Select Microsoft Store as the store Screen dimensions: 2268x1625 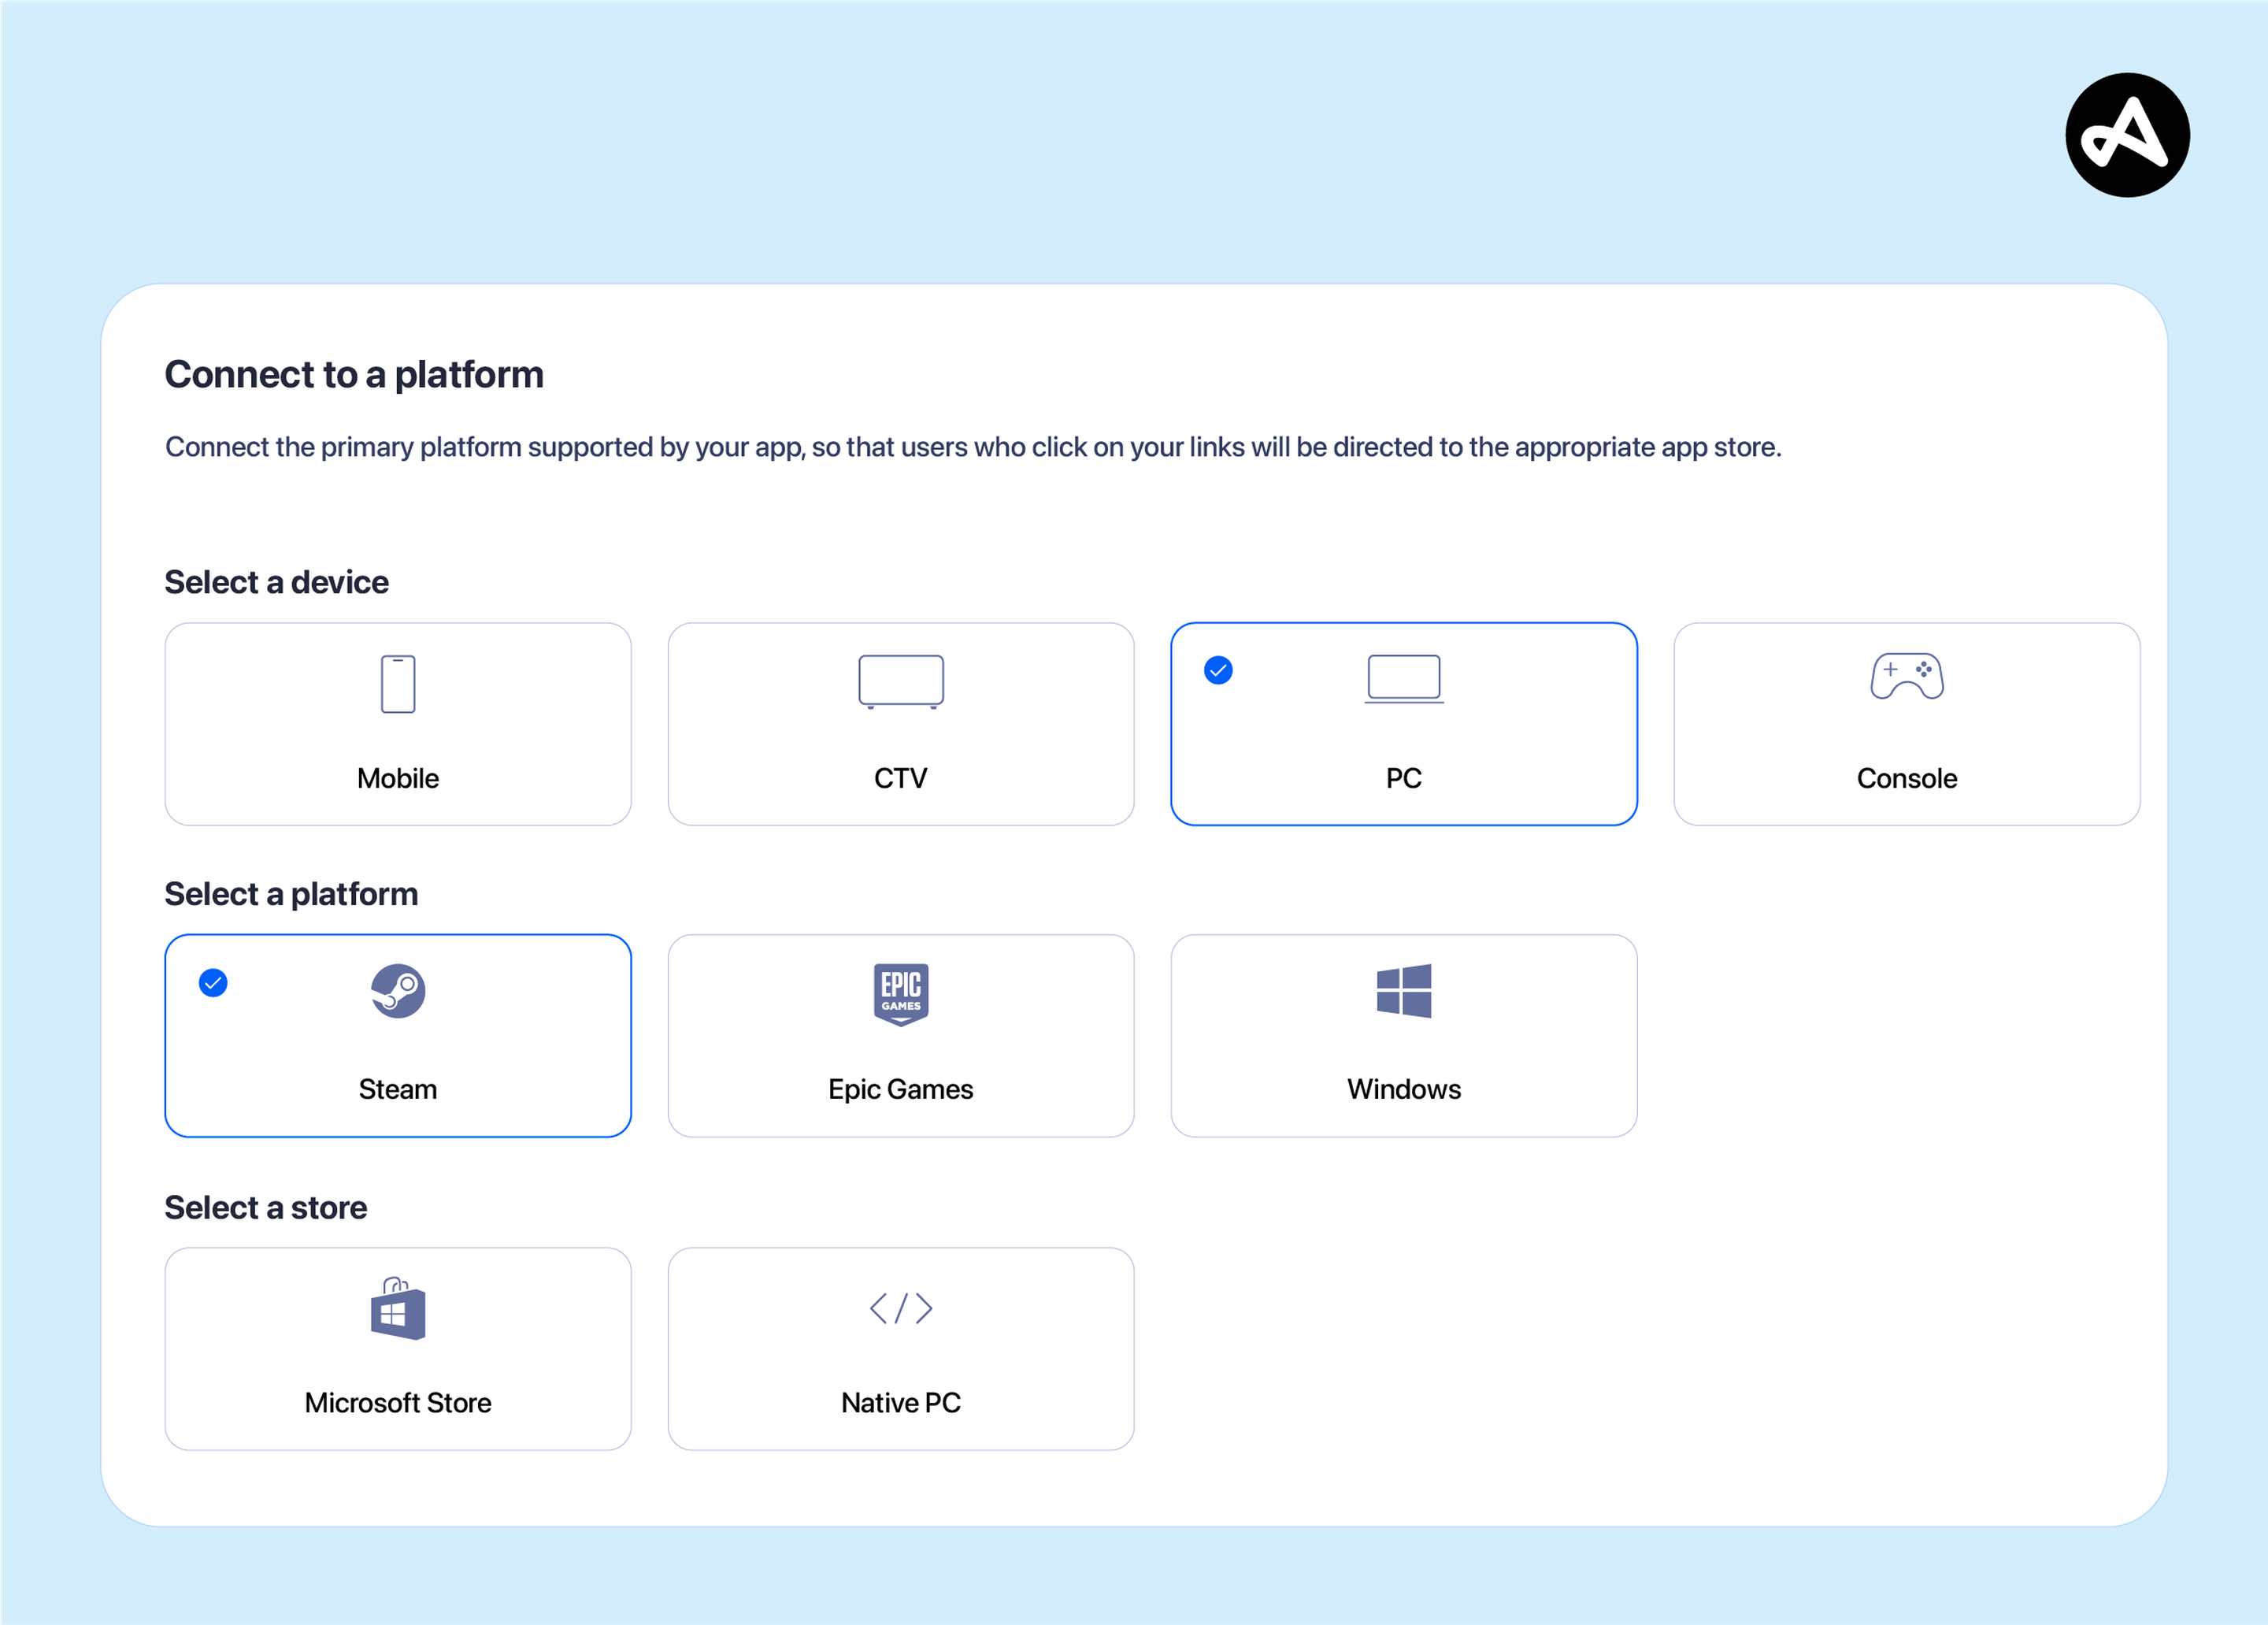point(398,1349)
